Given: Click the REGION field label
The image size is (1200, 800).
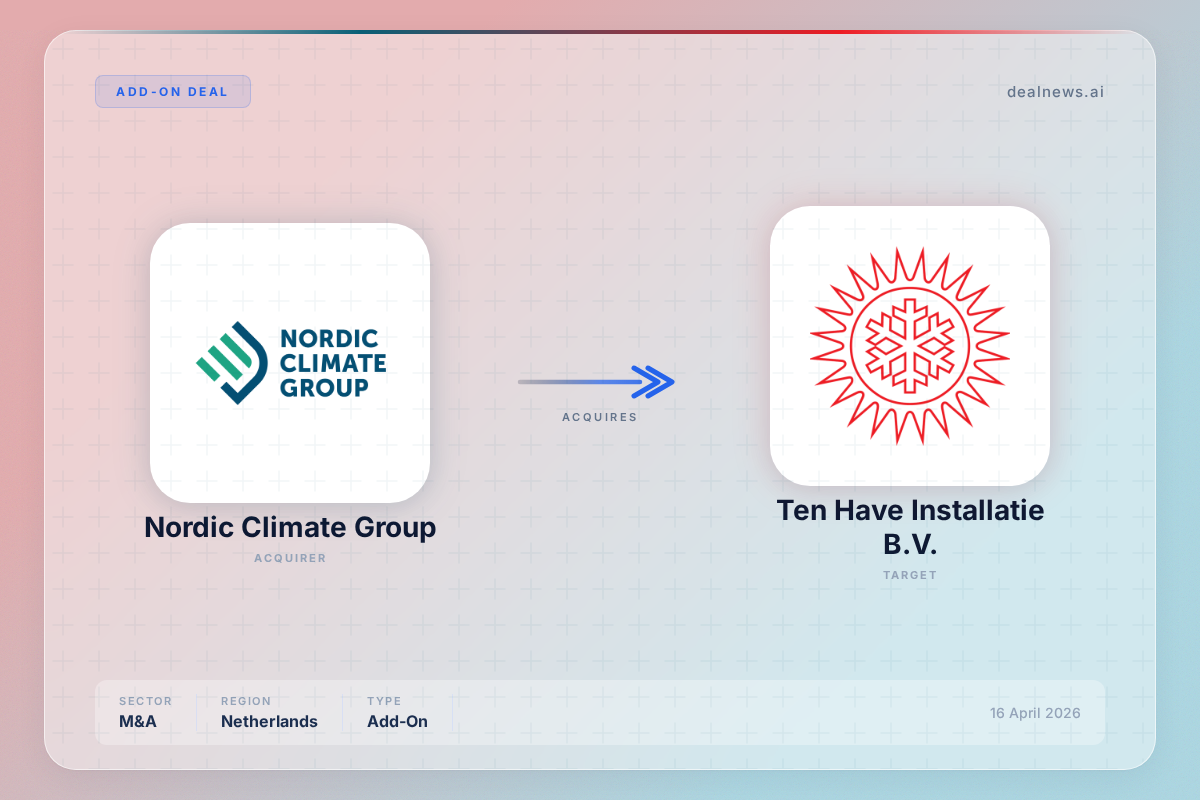Looking at the screenshot, I should (x=246, y=701).
